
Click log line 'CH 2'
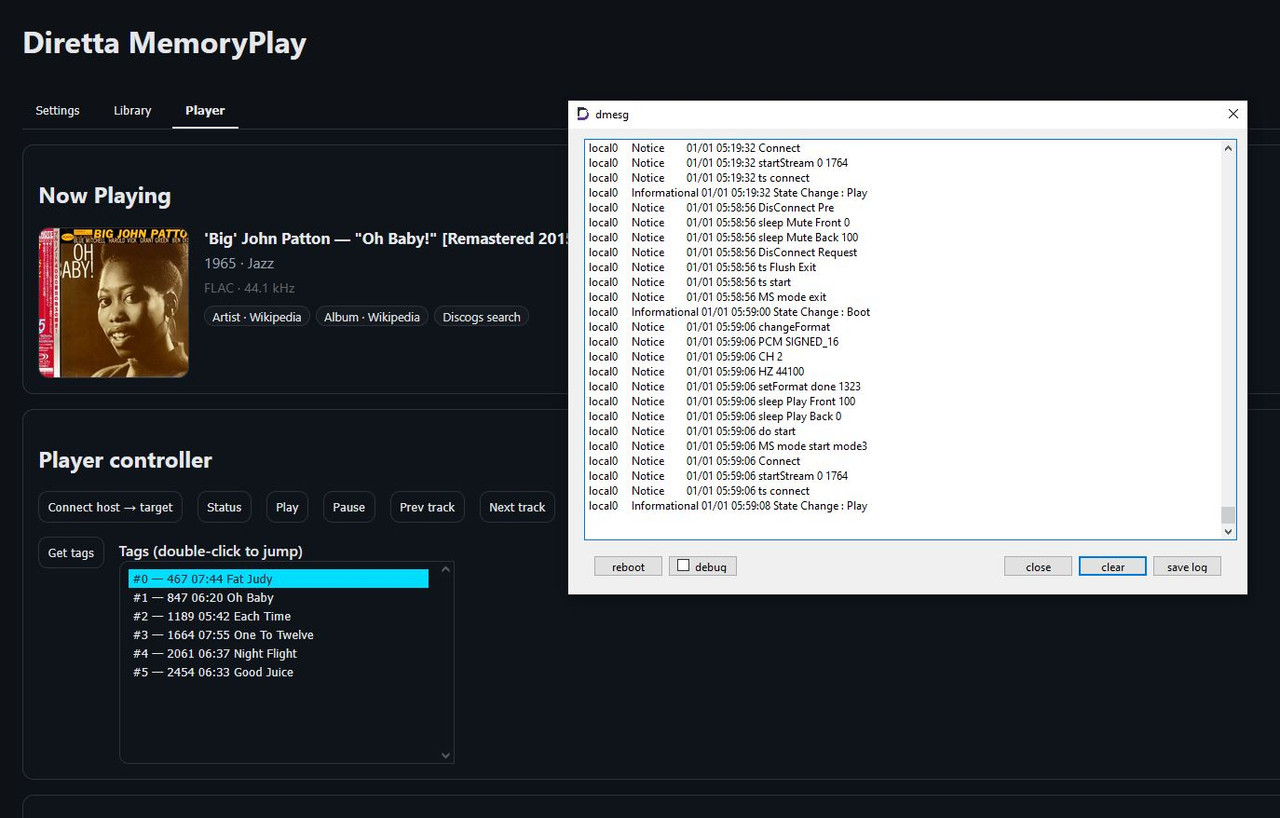[x=686, y=357]
